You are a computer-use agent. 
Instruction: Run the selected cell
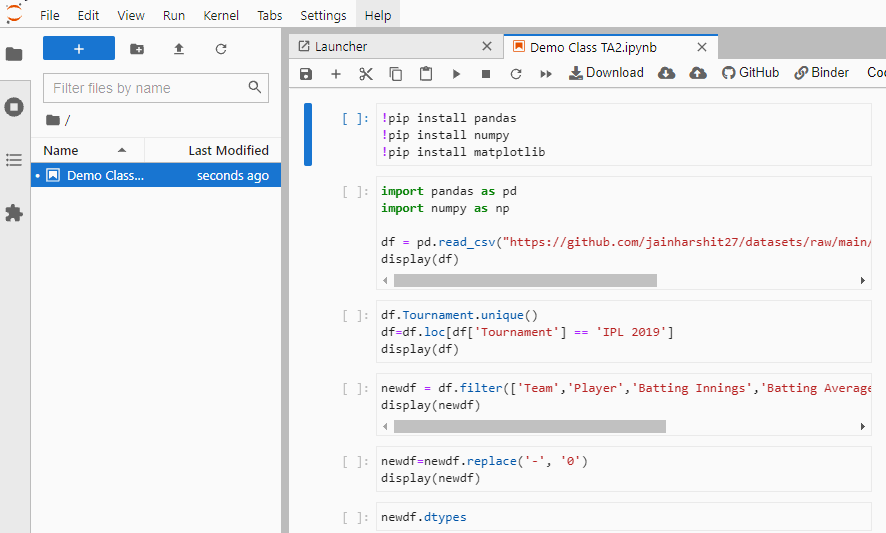(x=456, y=74)
